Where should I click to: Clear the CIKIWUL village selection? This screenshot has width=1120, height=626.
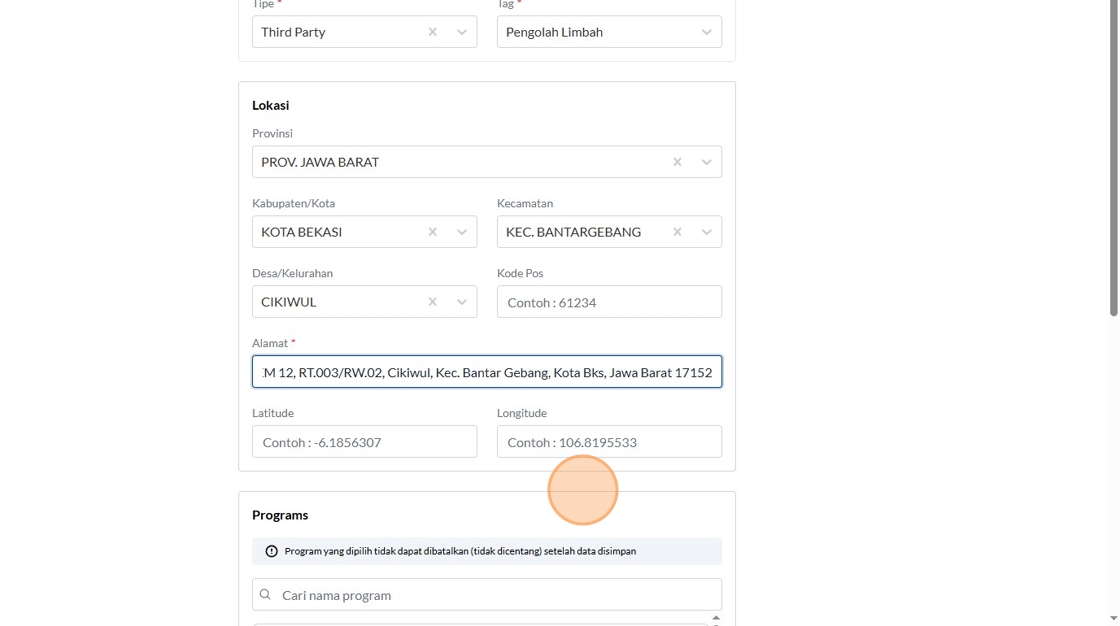pyautogui.click(x=432, y=302)
